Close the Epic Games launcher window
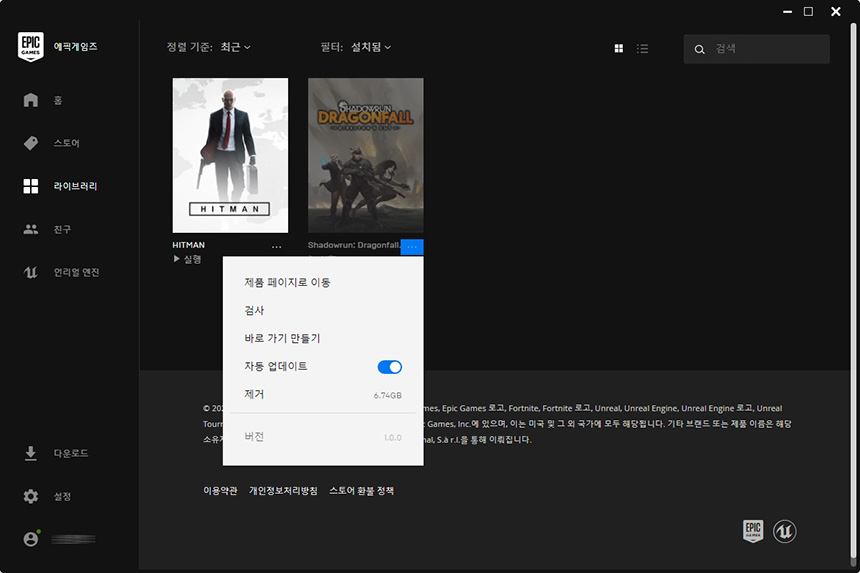This screenshot has height=573, width=860. pyautogui.click(x=836, y=12)
